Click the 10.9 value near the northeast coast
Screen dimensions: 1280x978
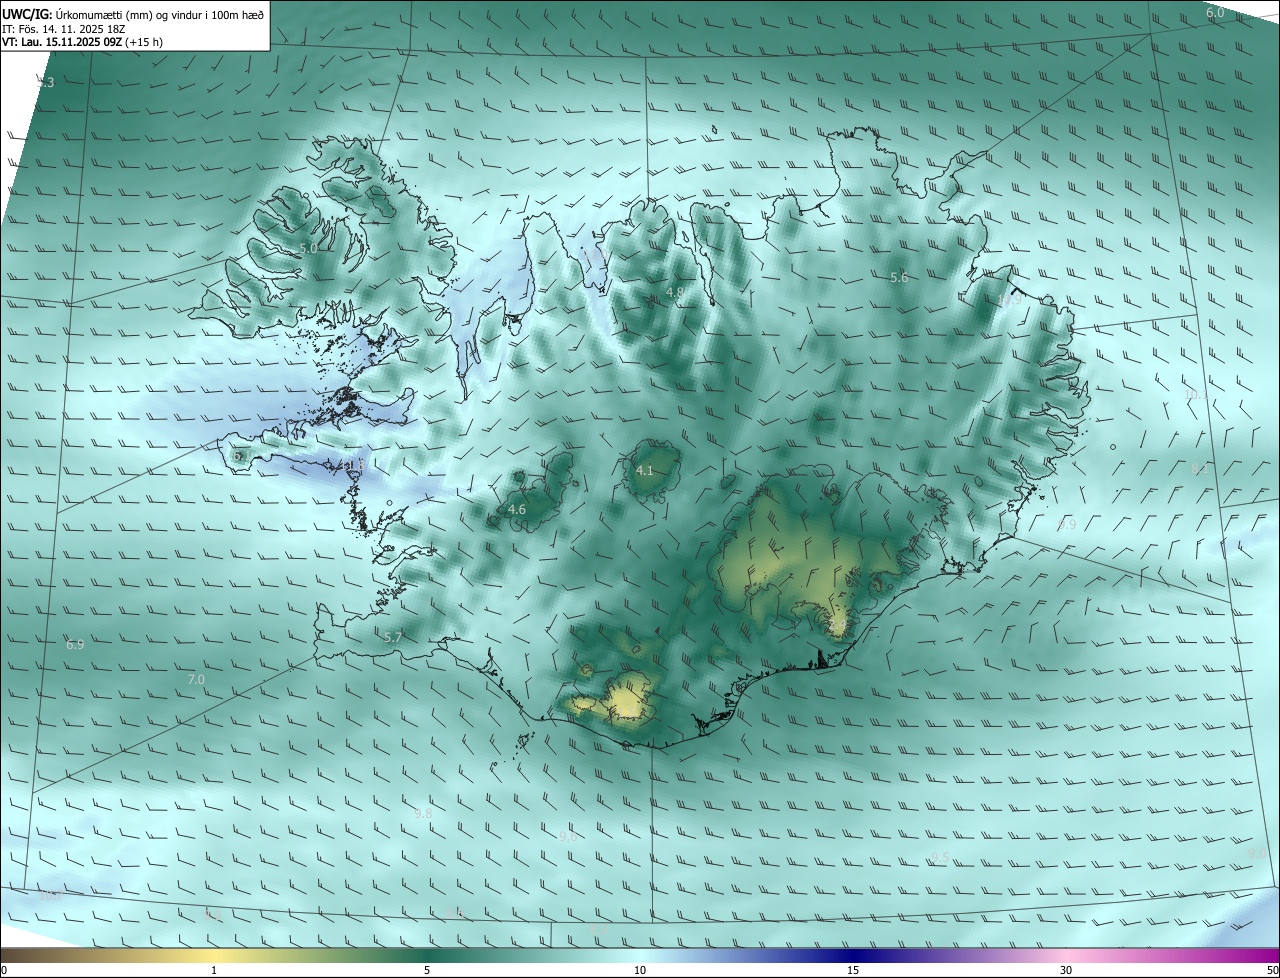tap(1009, 299)
